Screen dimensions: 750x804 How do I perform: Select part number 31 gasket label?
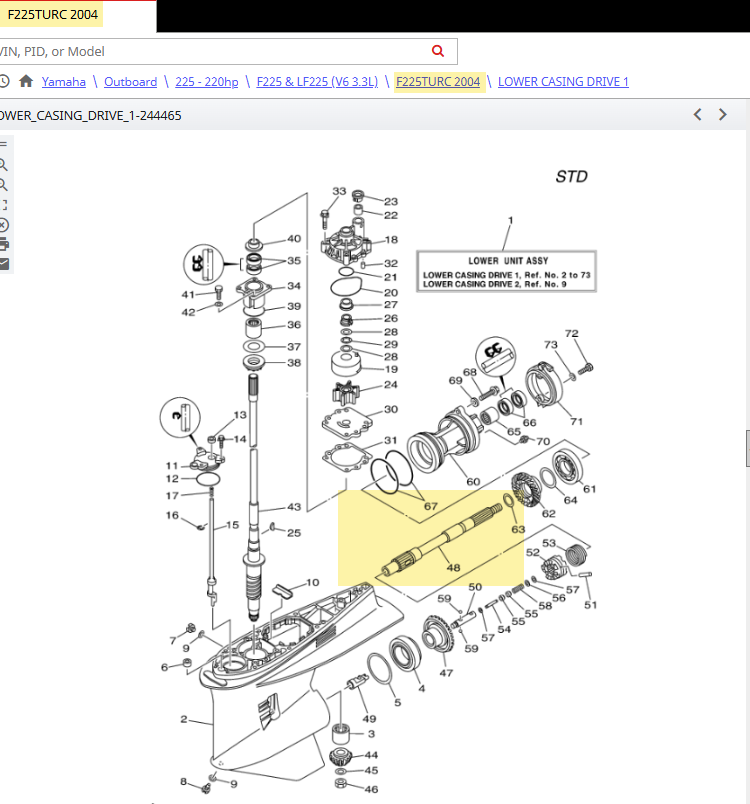click(391, 440)
